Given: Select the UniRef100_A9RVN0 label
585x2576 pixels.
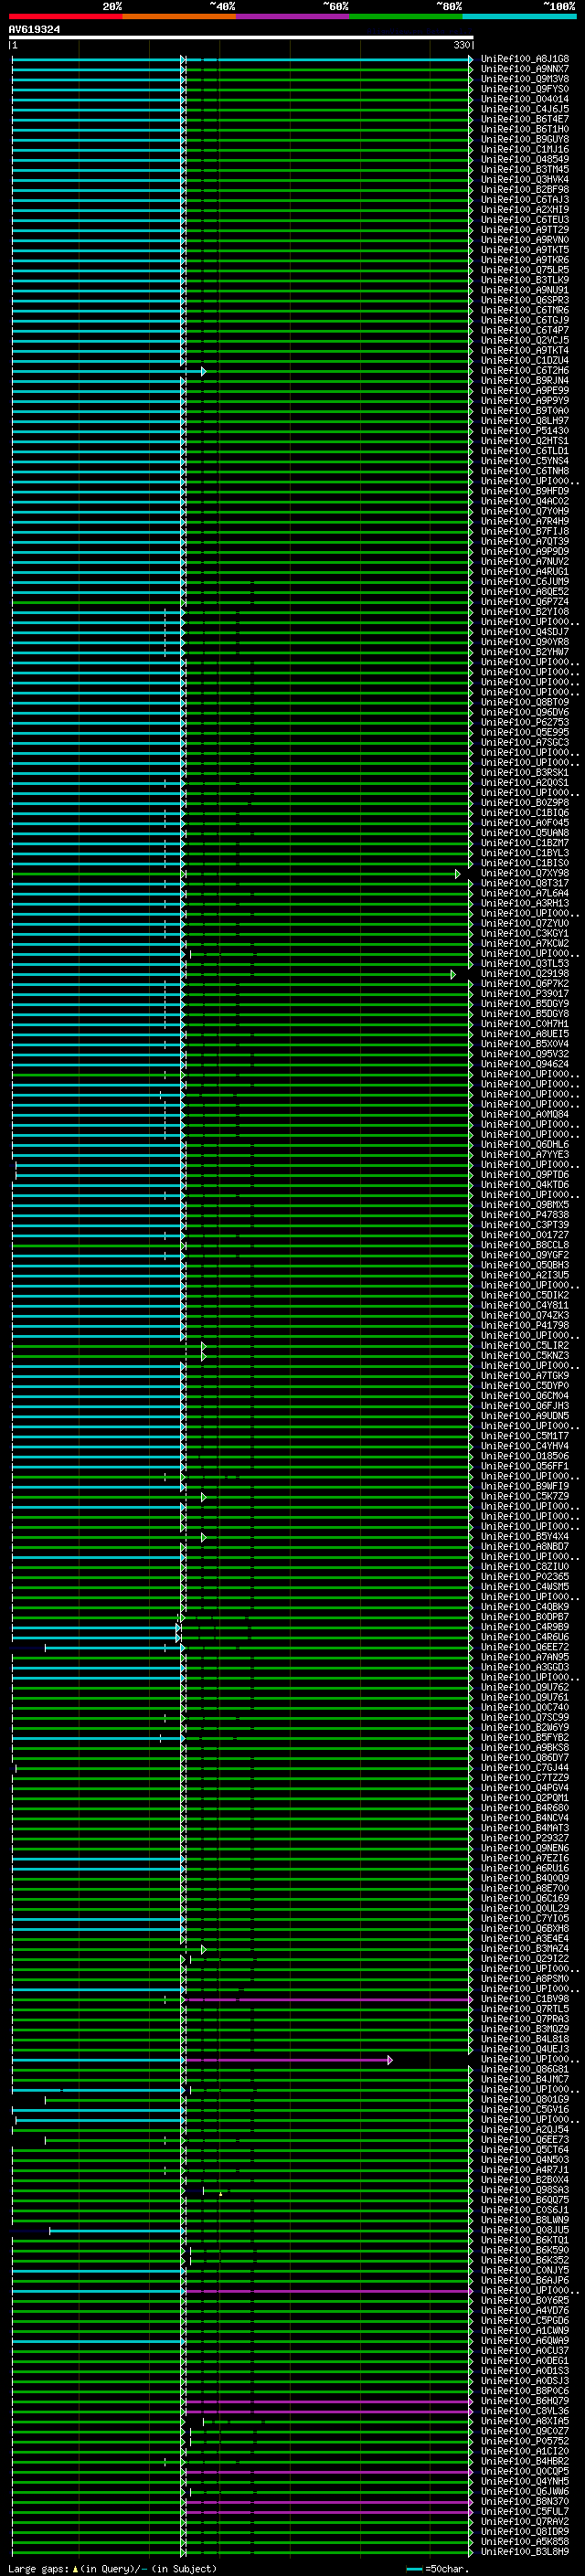Looking at the screenshot, I should tap(525, 240).
